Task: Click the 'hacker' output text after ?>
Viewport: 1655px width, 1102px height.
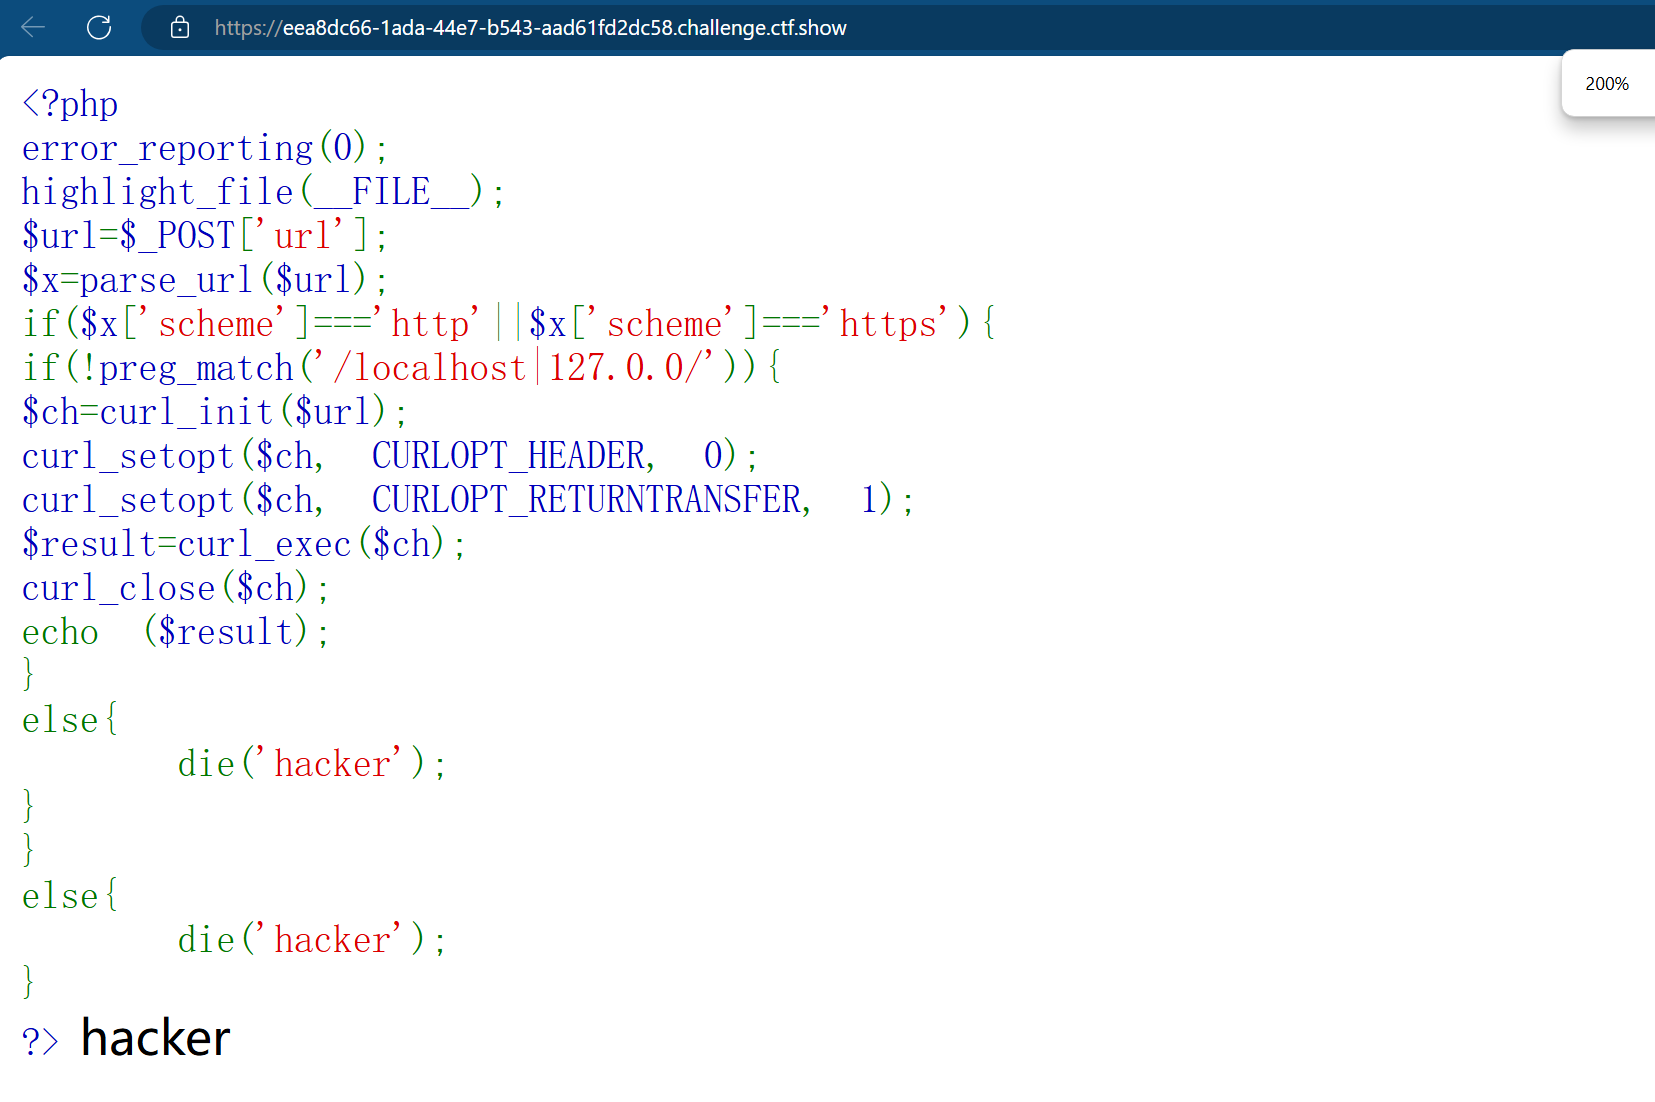Action: [x=156, y=1038]
